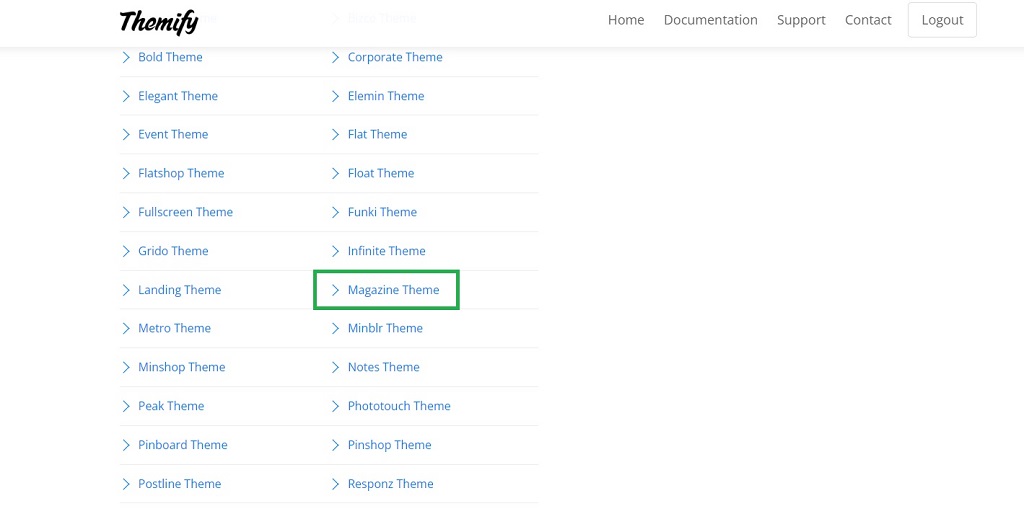Image resolution: width=1024 pixels, height=514 pixels.
Task: Tap the arrow icon next to Funki Theme
Action: 336,212
